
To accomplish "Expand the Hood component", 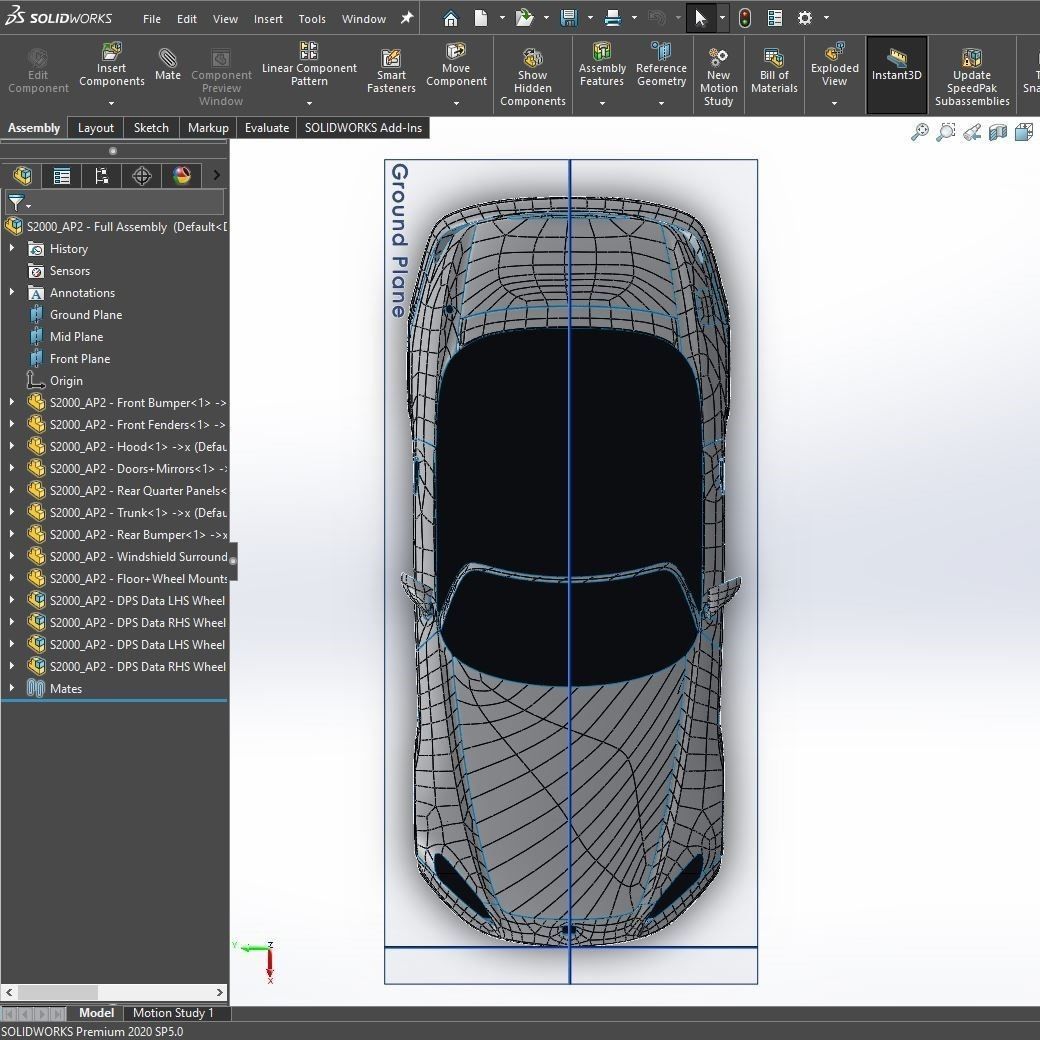I will (11, 446).
